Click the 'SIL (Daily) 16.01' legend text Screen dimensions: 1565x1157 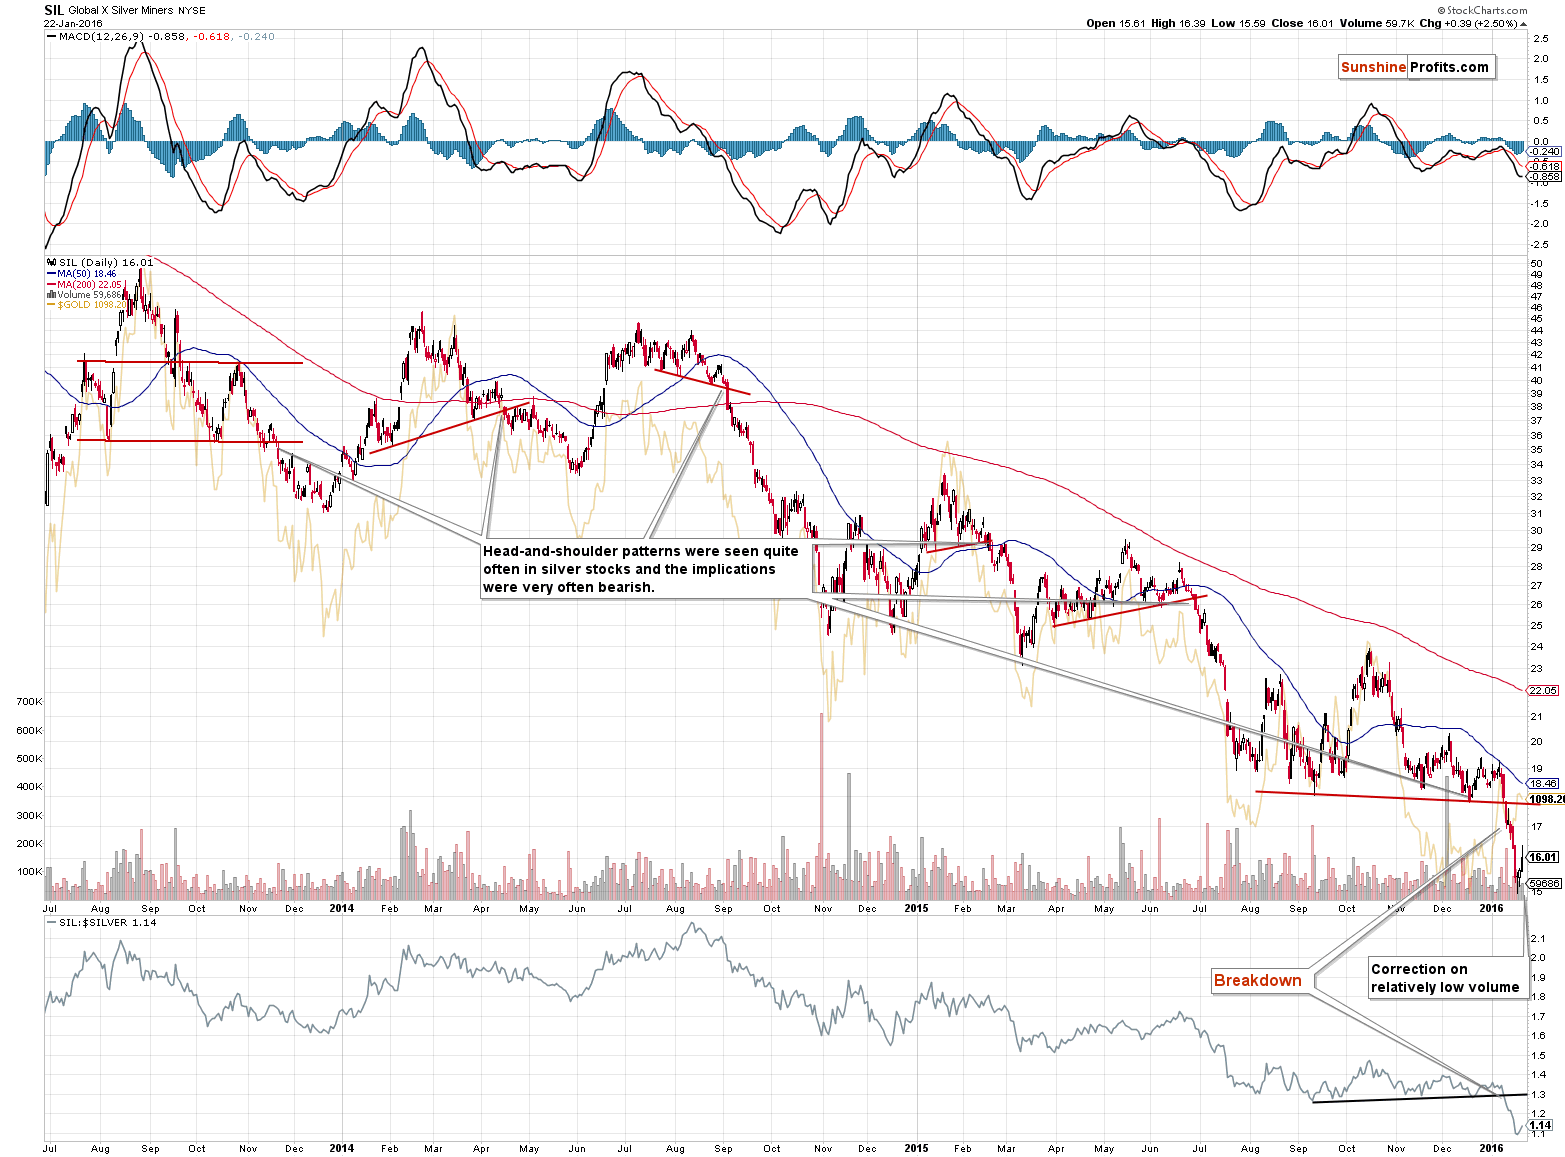pyautogui.click(x=106, y=263)
